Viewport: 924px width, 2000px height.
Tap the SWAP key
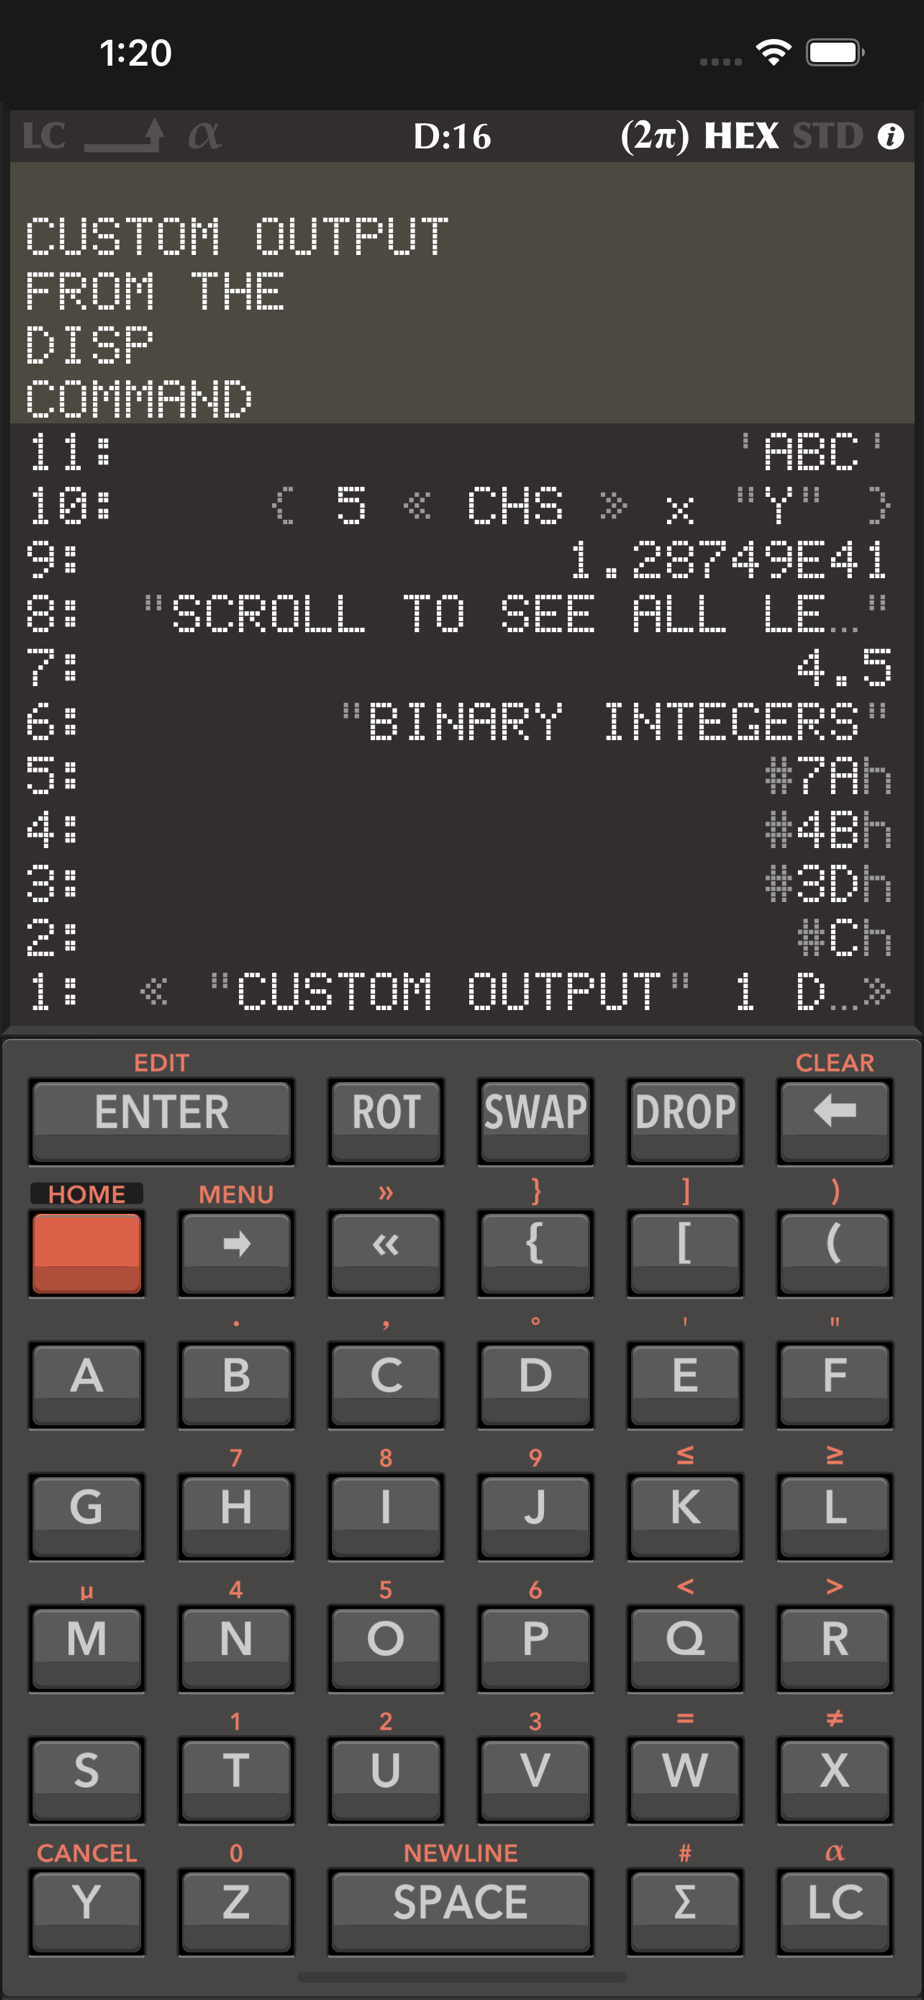coord(535,1120)
